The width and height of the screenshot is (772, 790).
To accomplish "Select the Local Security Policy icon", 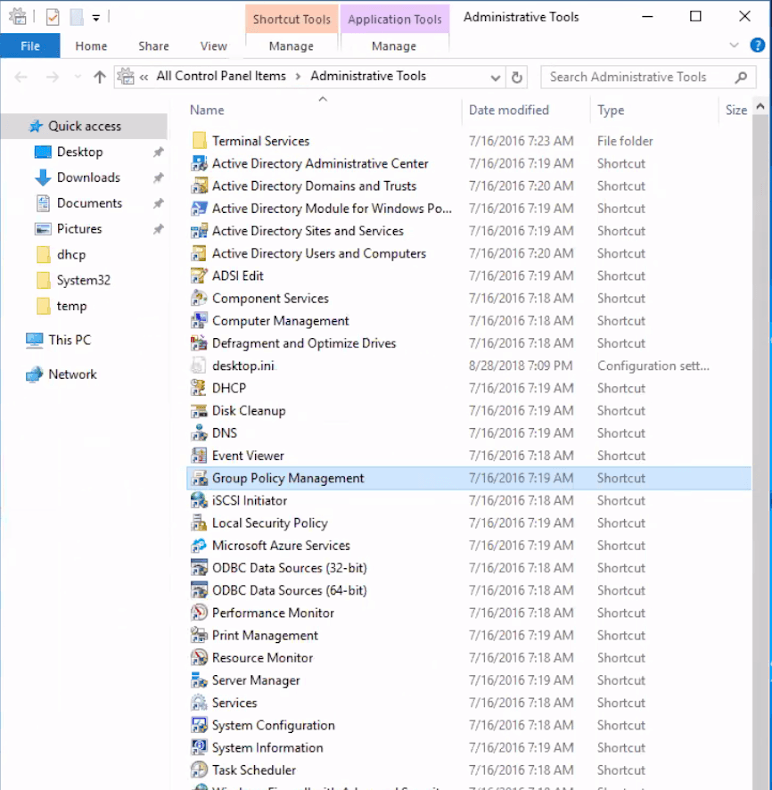I will click(199, 523).
